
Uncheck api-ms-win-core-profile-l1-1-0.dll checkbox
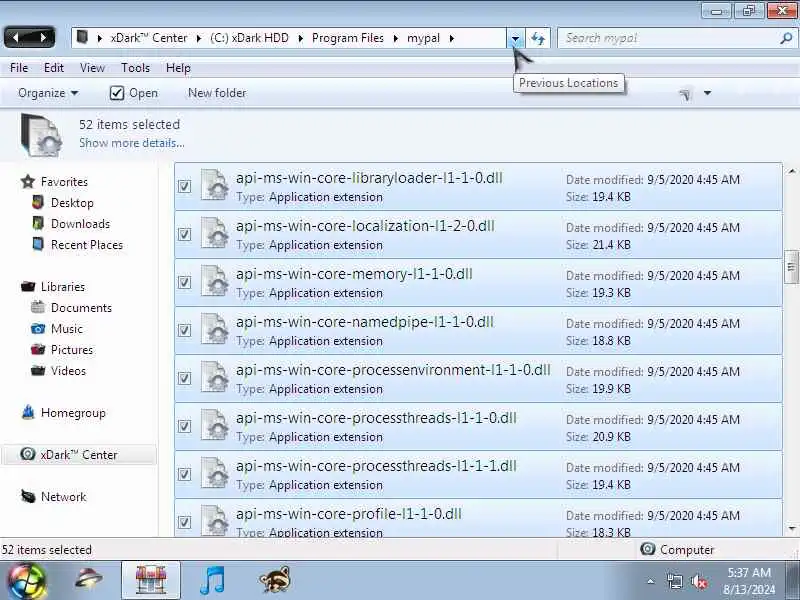[x=184, y=522]
